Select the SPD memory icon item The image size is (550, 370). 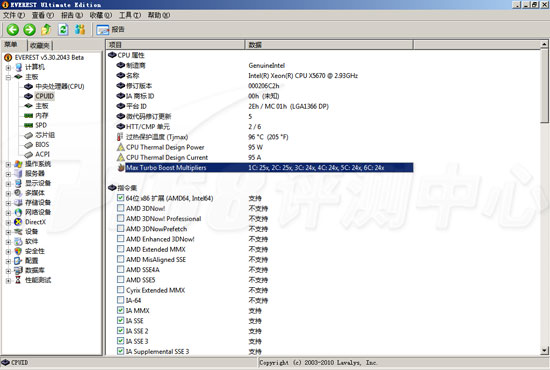(28, 125)
